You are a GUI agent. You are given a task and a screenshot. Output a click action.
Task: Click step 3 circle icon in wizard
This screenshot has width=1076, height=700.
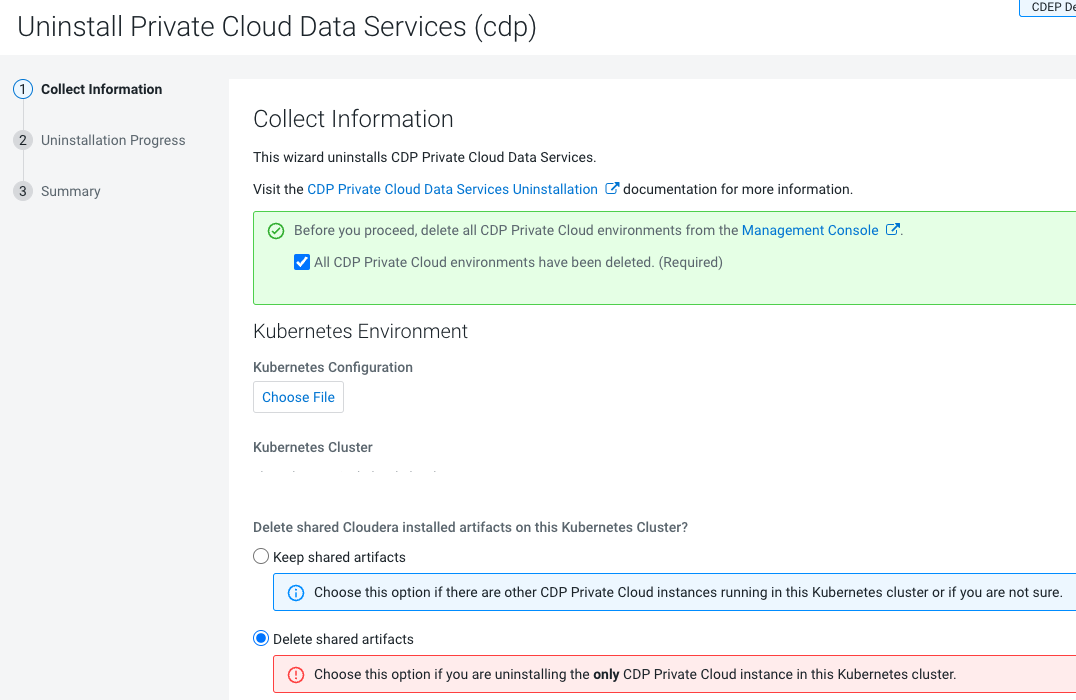pos(23,191)
